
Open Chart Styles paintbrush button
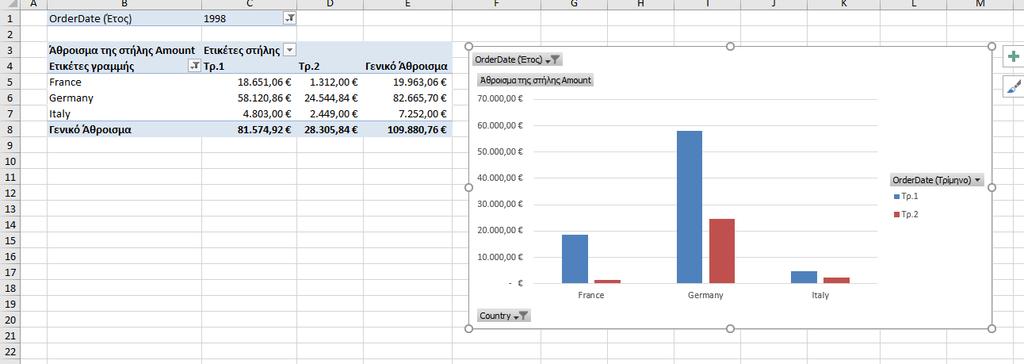tap(1014, 86)
